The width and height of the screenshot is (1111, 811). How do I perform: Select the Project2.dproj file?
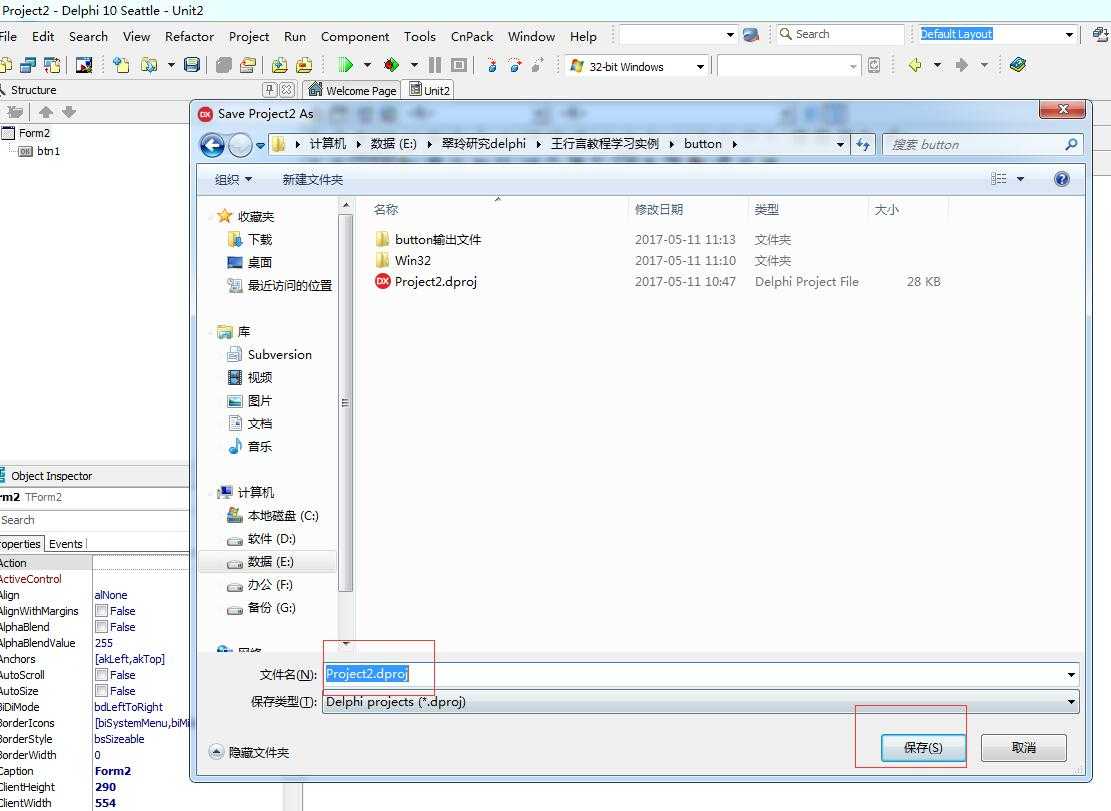click(x=435, y=282)
